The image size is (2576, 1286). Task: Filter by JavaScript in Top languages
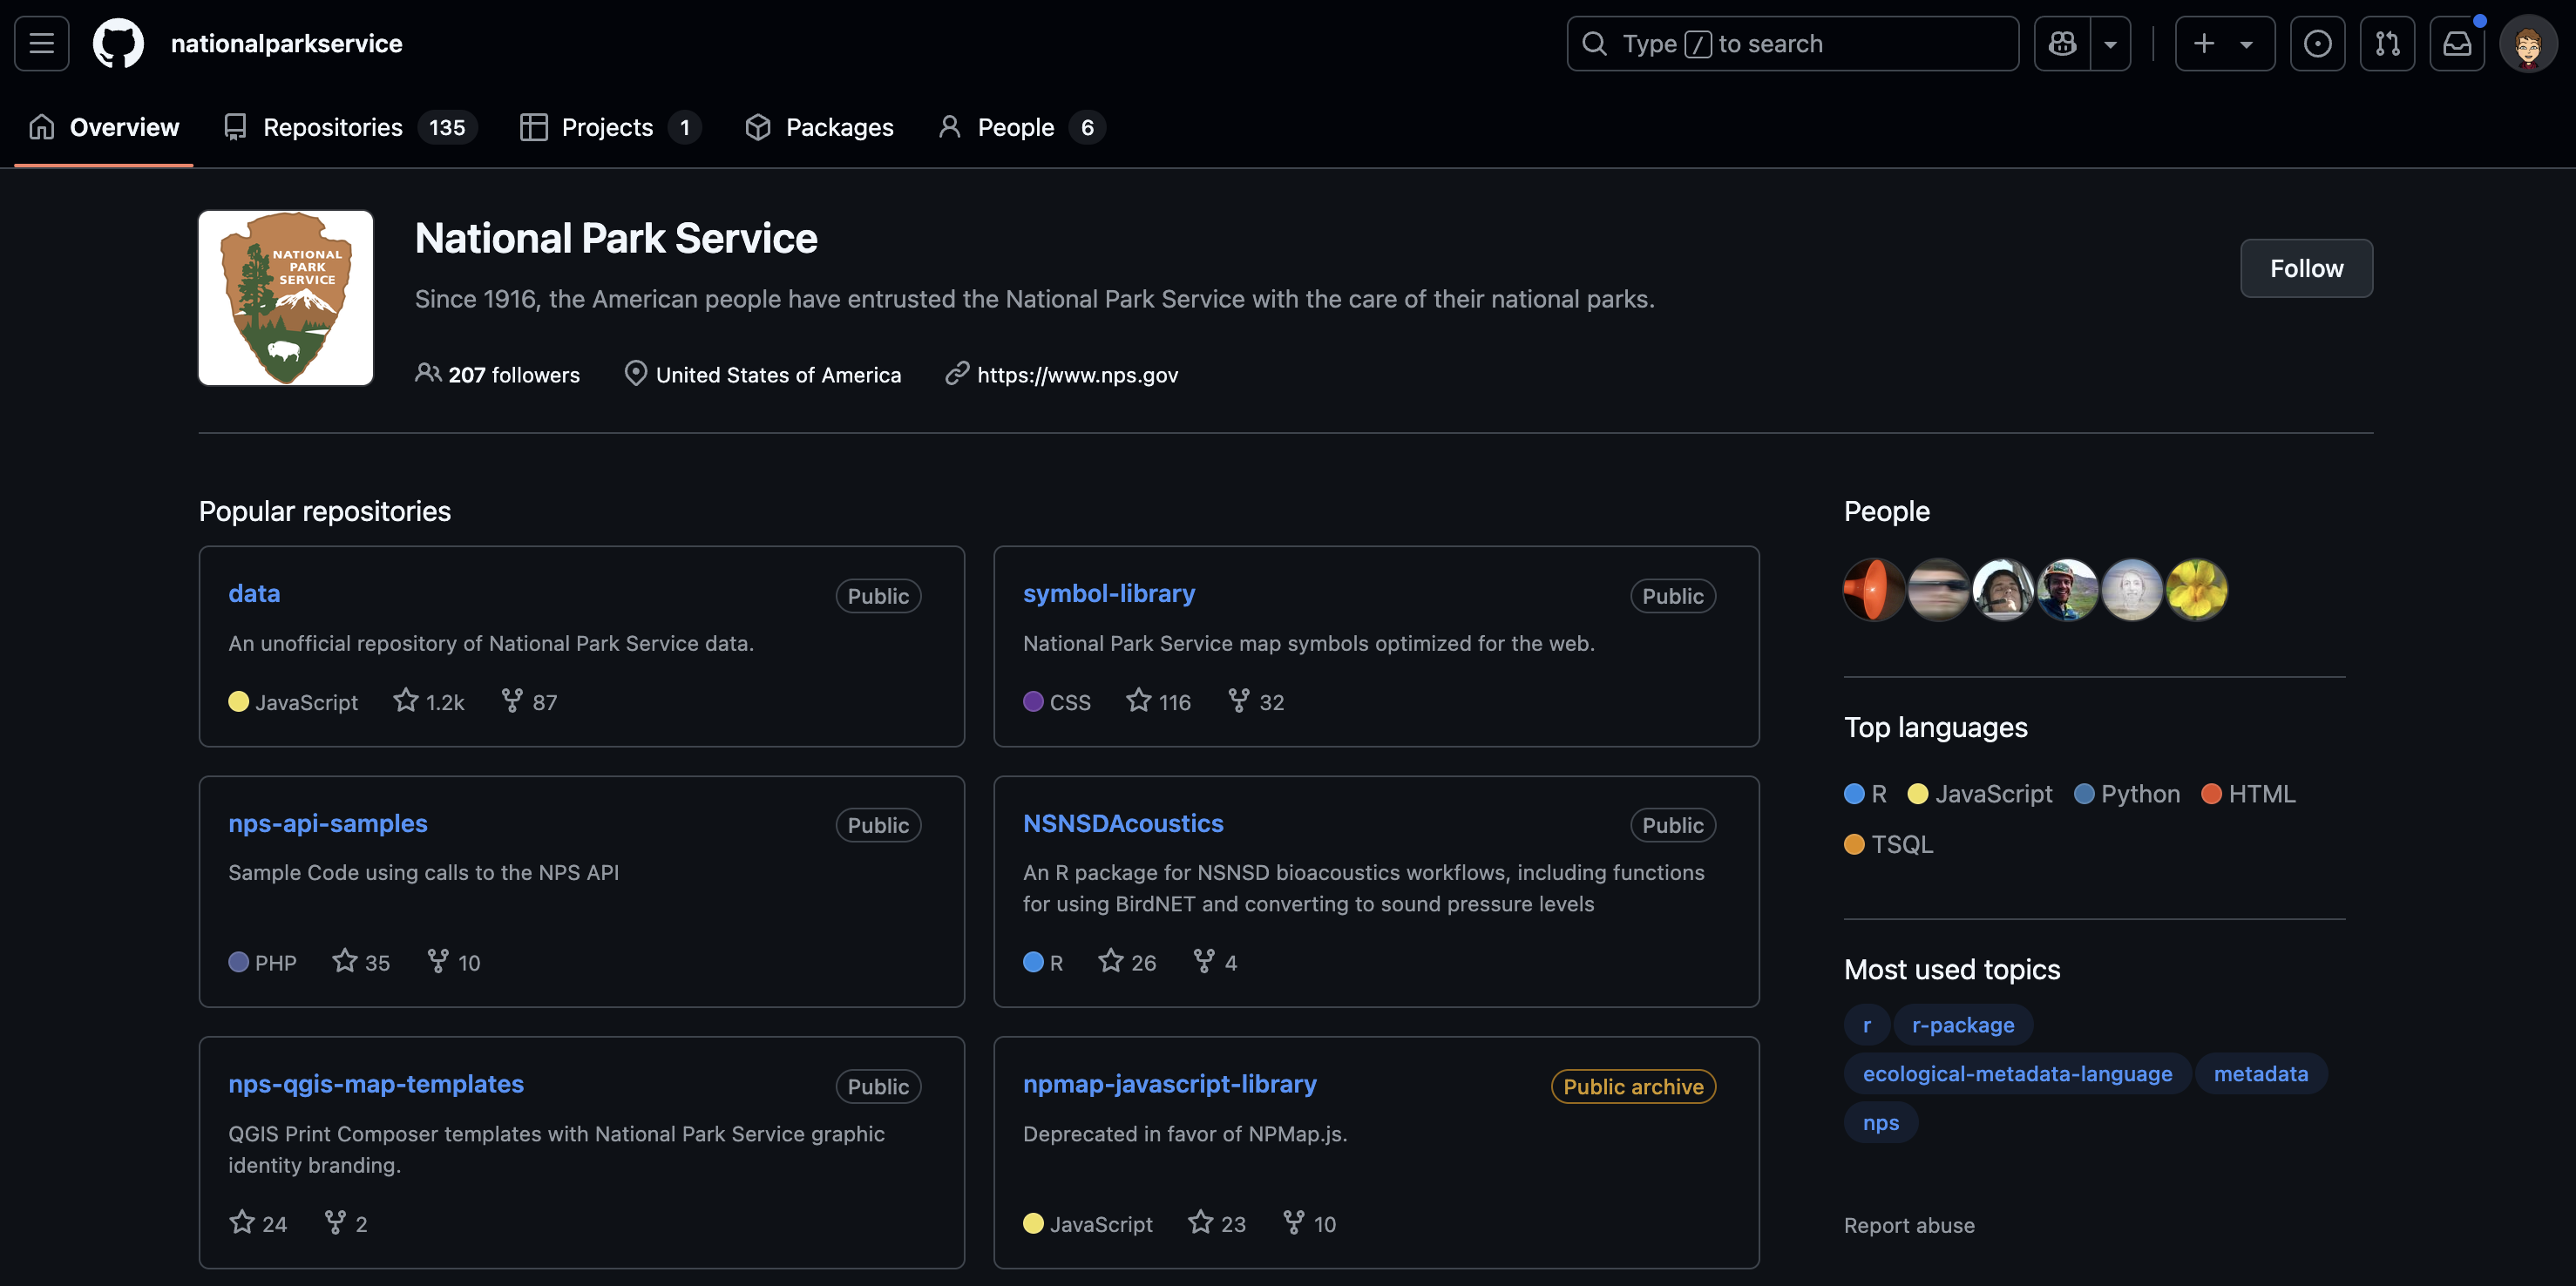(1980, 793)
